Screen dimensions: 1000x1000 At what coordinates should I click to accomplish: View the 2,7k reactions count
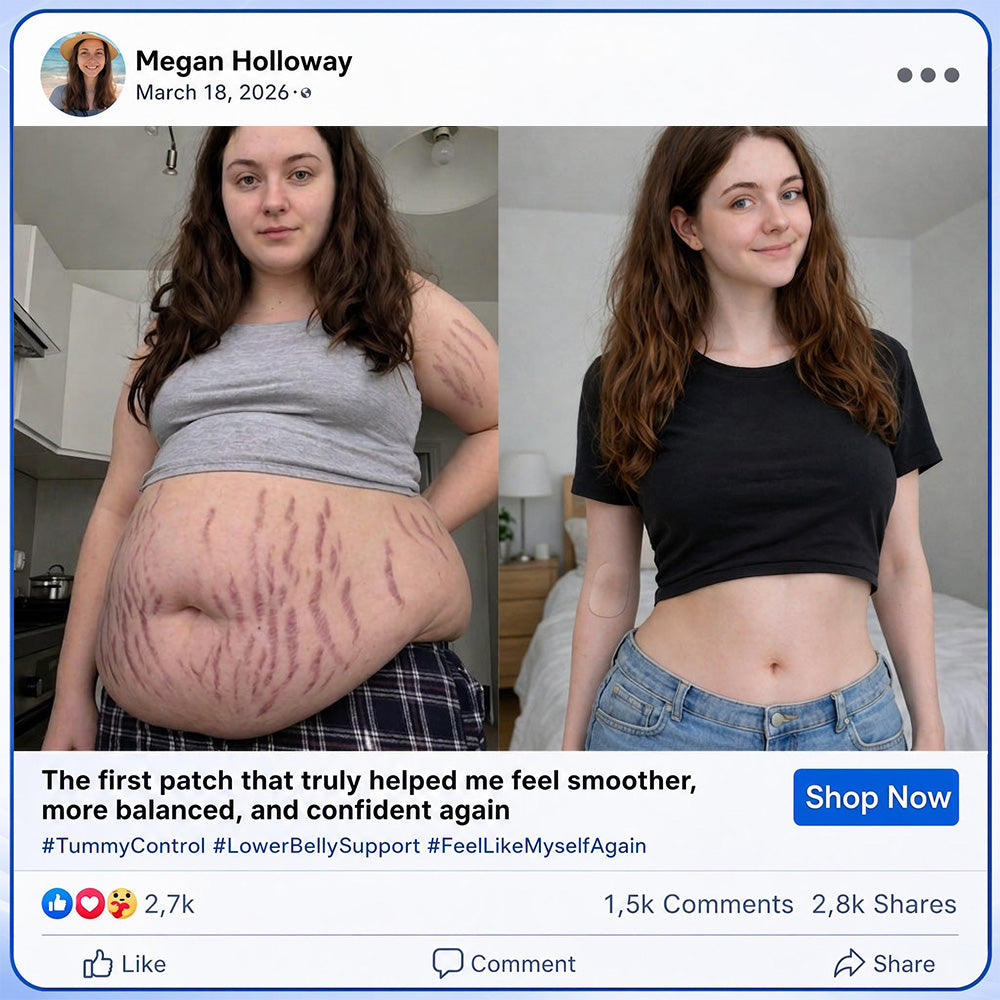coord(169,904)
